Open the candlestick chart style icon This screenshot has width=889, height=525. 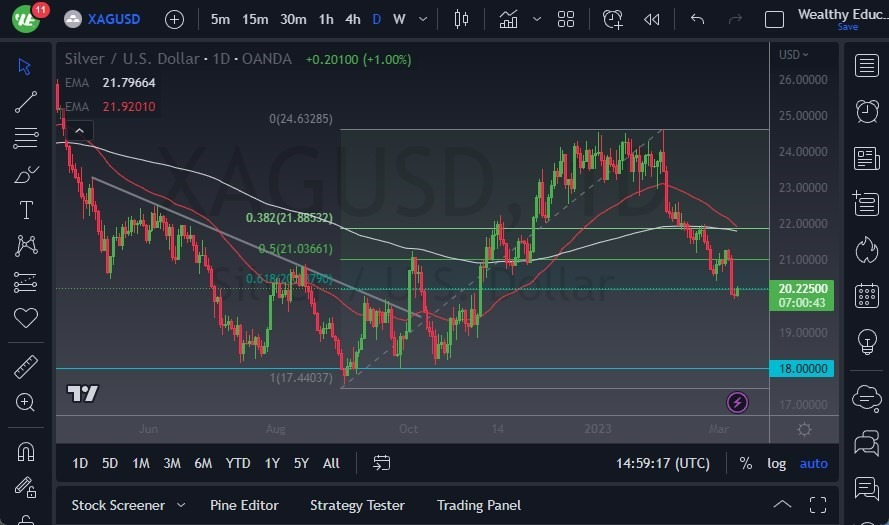pos(461,19)
